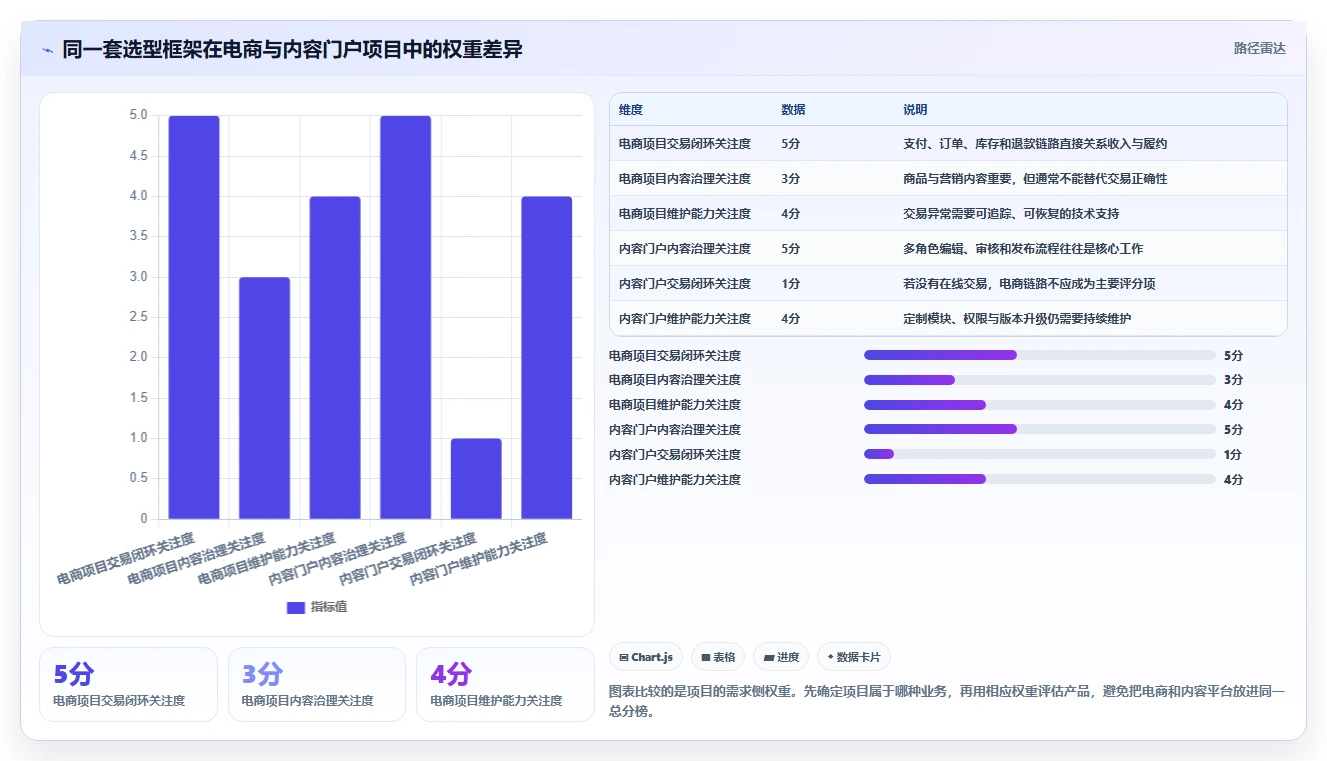Click table cell 电商项目内容治理关注度
Screen dimensions: 1327x761
pos(685,179)
